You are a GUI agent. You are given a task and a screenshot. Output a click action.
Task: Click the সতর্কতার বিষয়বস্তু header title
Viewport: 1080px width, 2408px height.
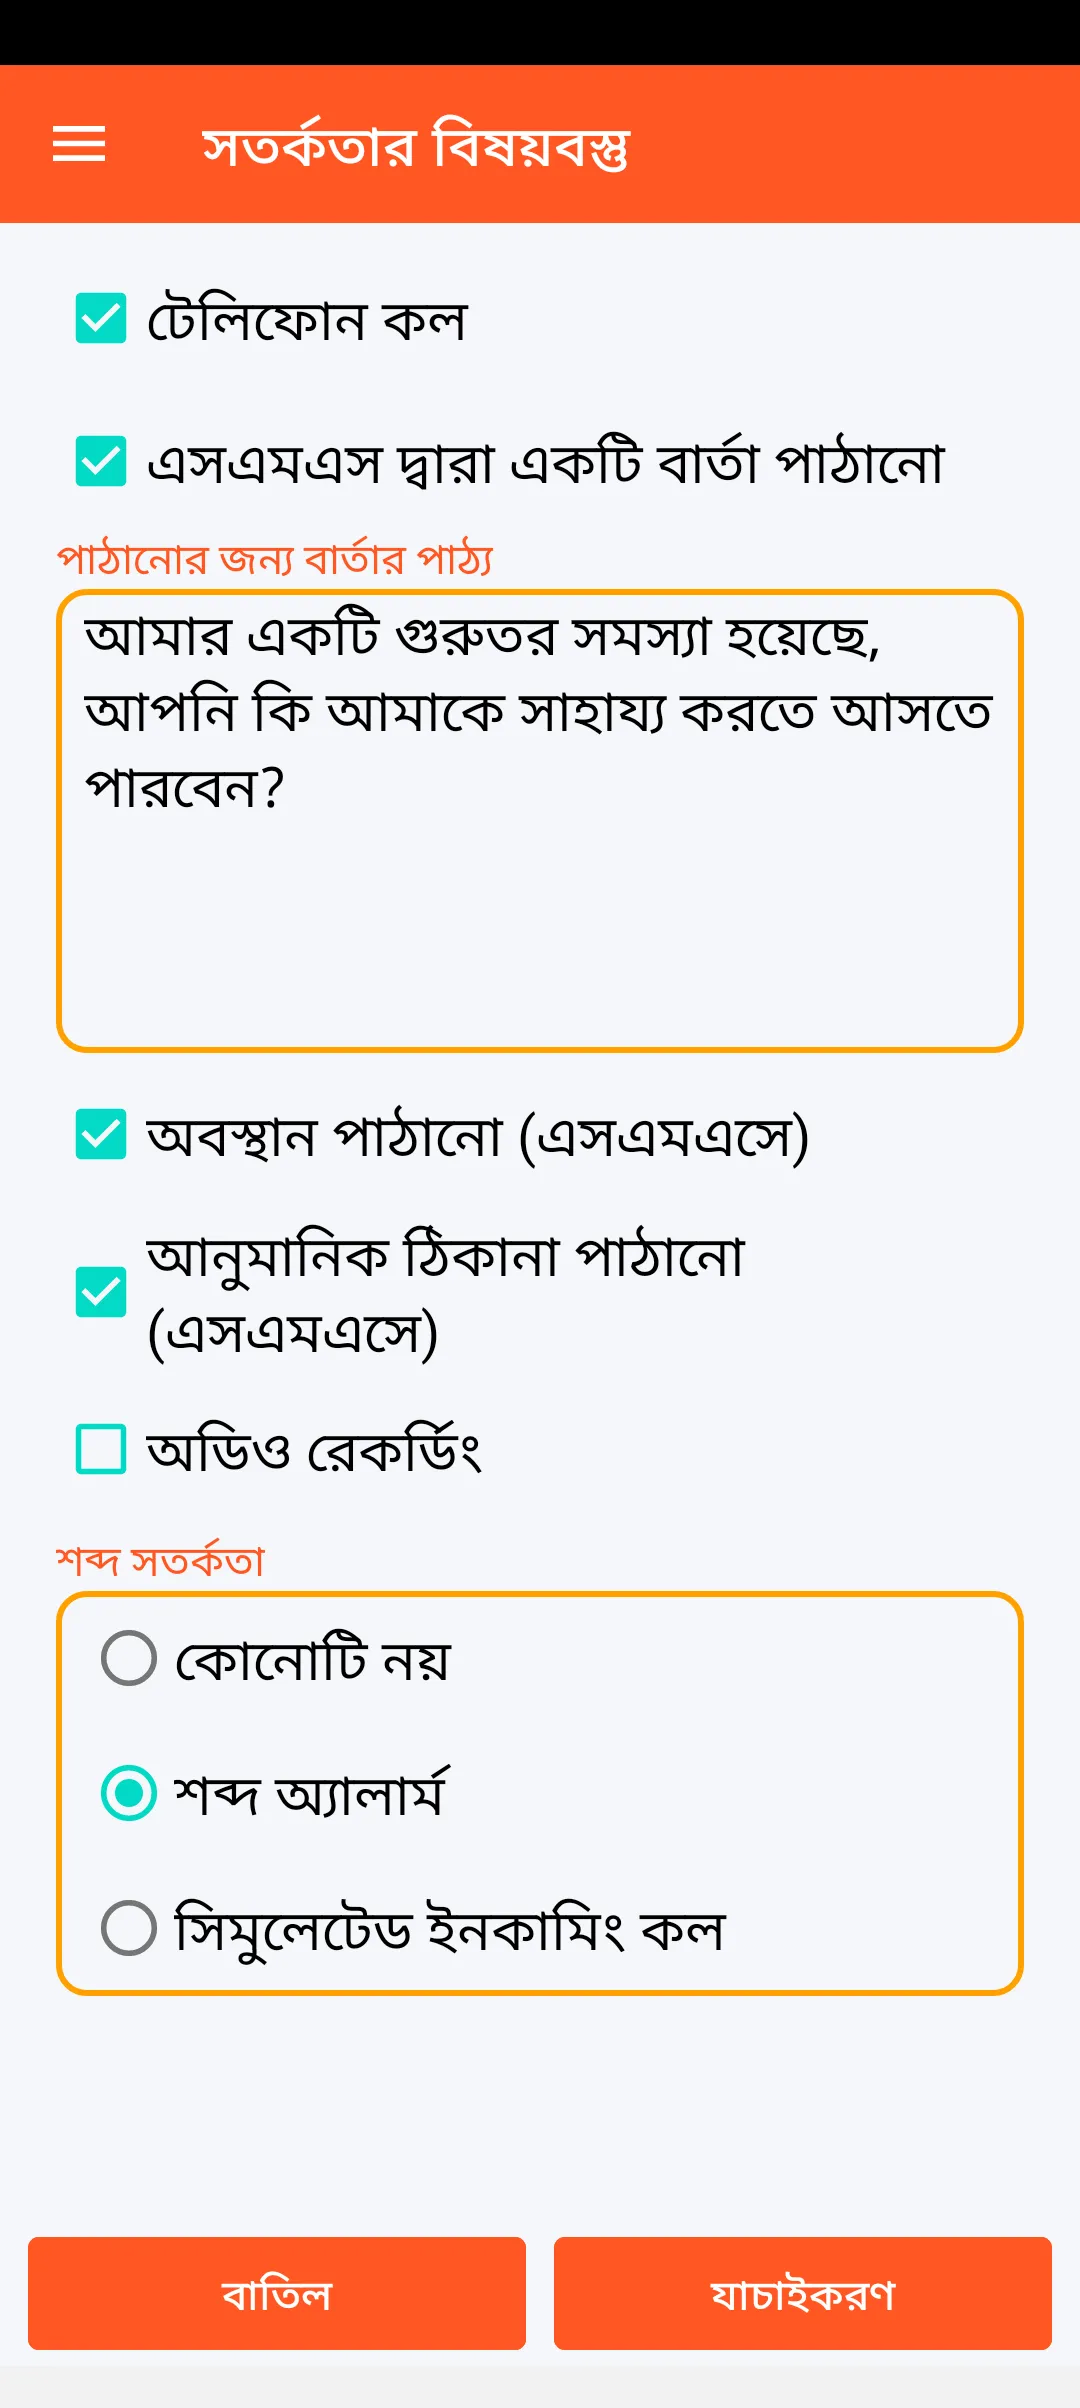[x=415, y=146]
